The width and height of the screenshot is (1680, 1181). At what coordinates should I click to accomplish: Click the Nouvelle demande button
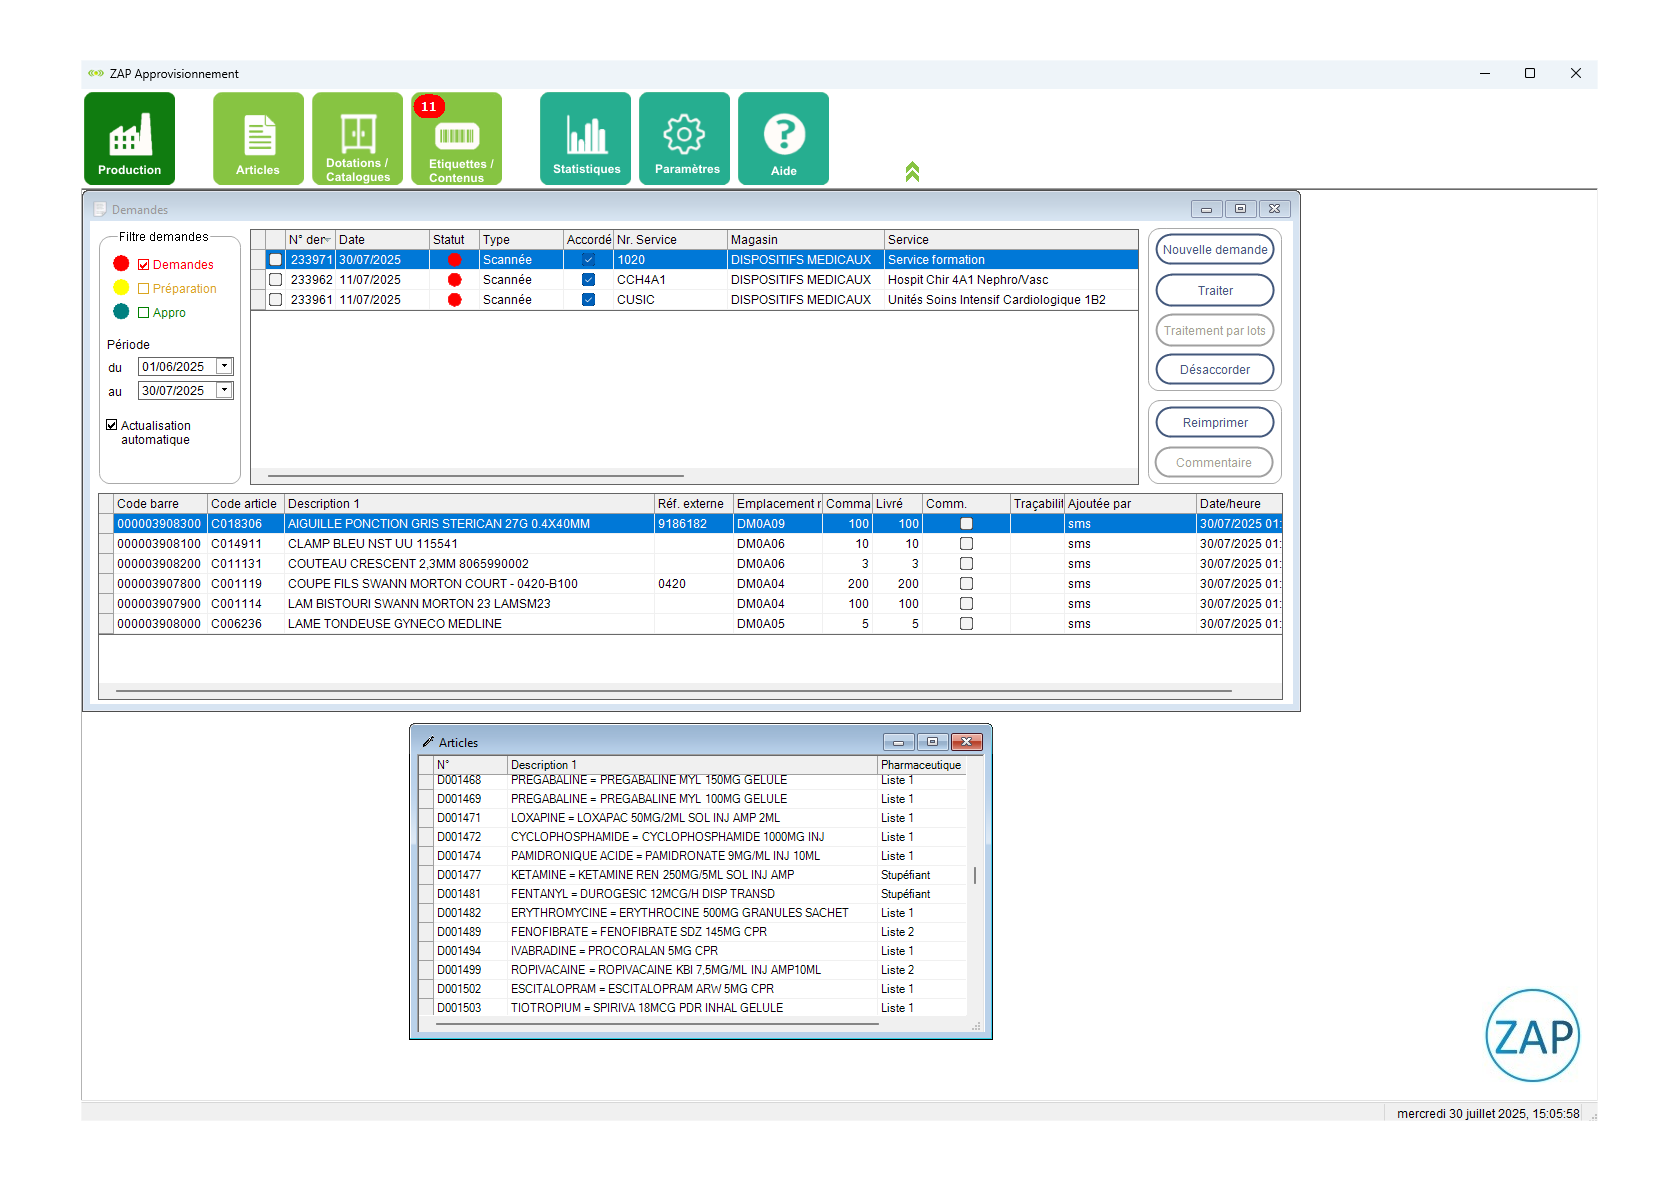(x=1214, y=250)
